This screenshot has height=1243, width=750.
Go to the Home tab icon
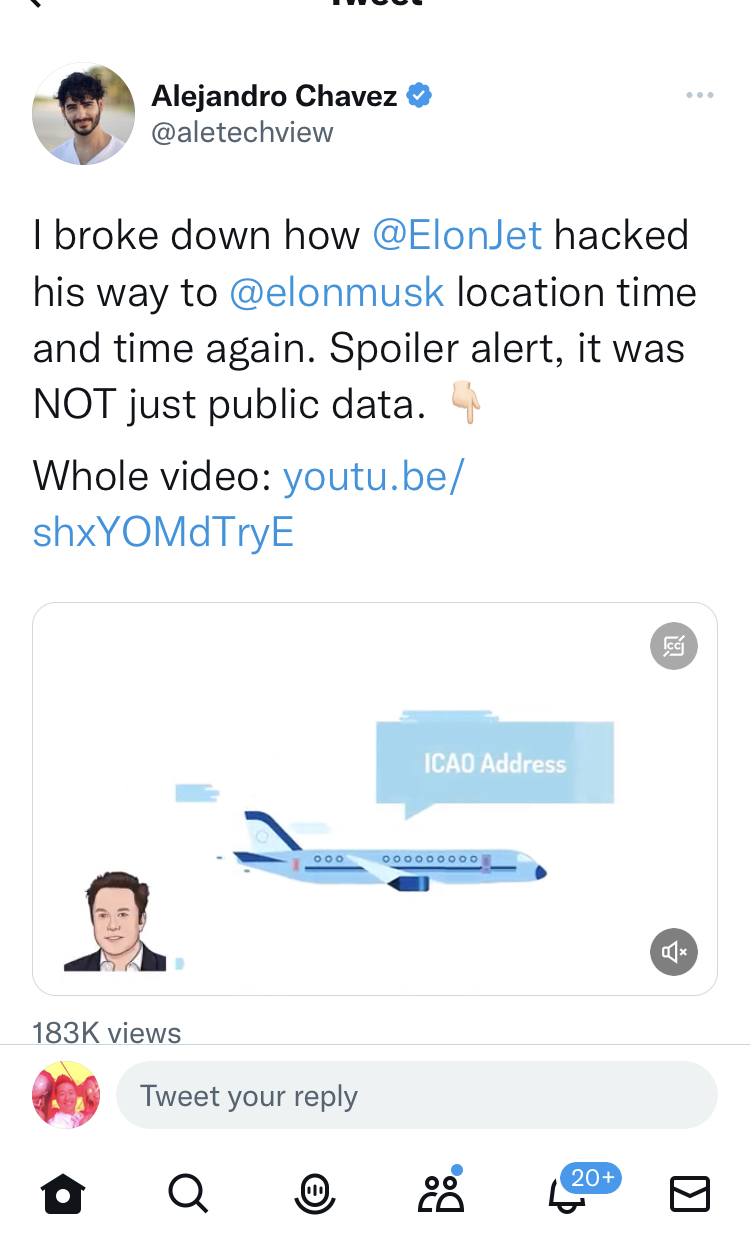pos(63,1193)
